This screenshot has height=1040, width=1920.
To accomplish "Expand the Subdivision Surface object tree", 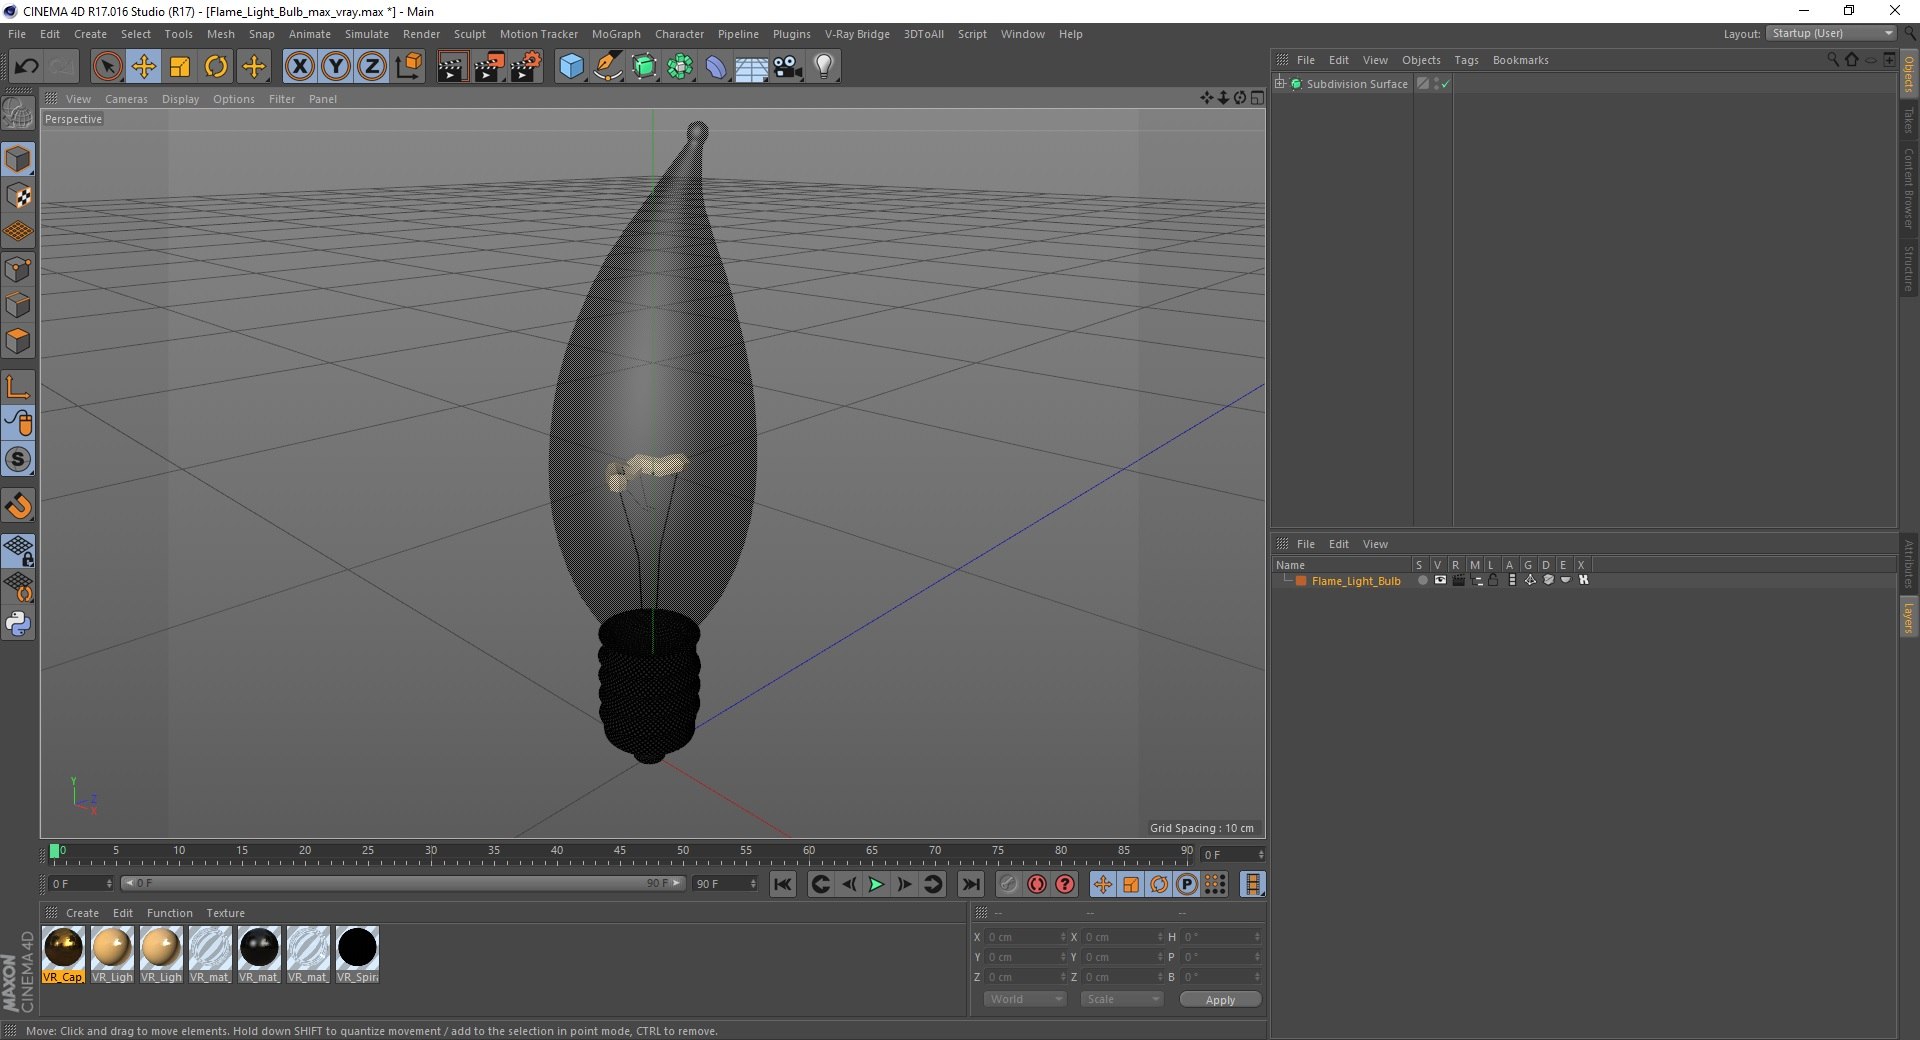I will [x=1279, y=83].
